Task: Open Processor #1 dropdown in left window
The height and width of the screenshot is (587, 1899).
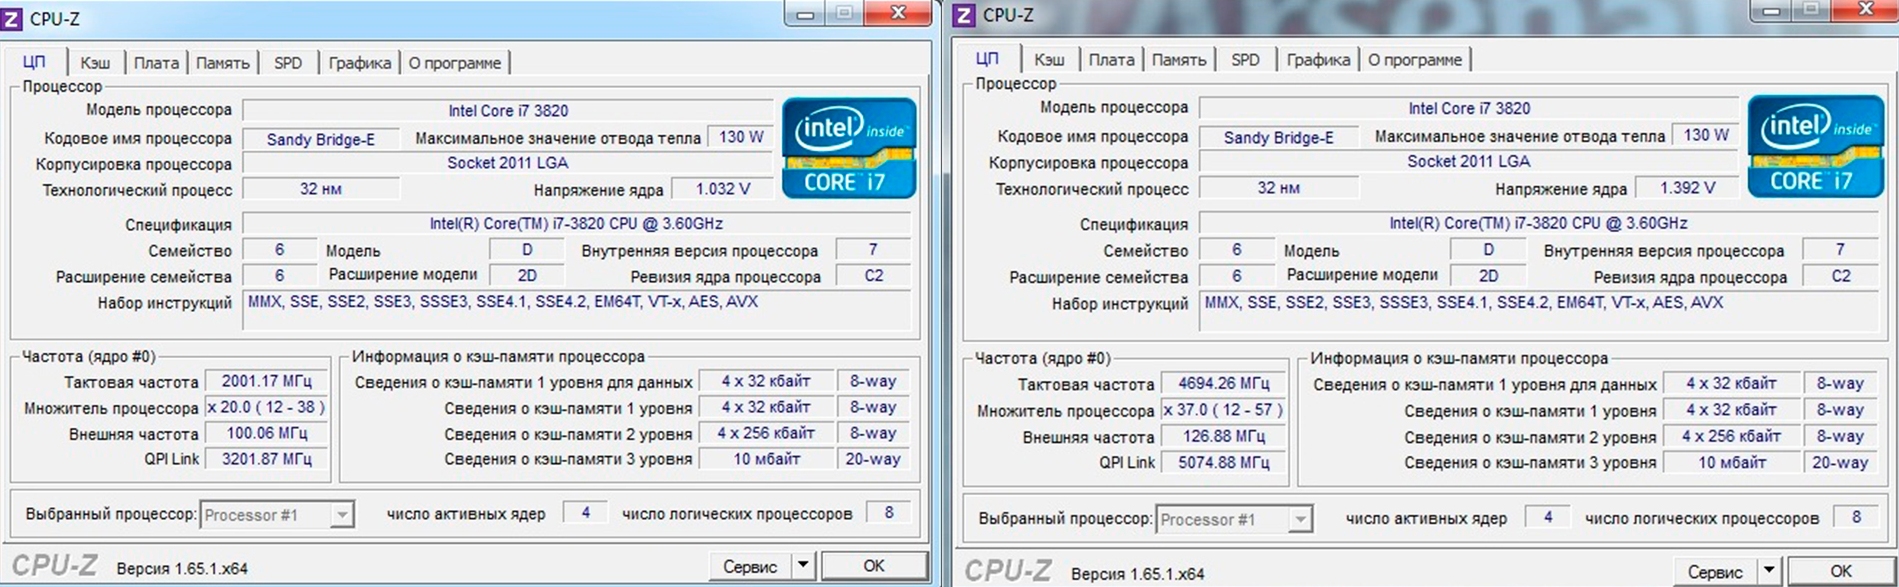Action: pos(277,515)
